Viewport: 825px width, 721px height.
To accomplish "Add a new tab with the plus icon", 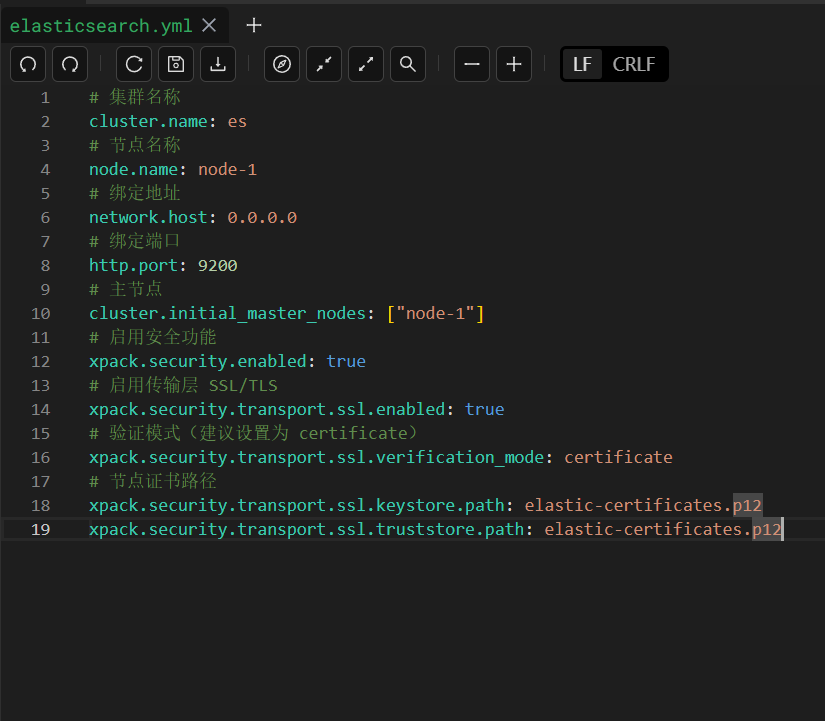I will [254, 25].
